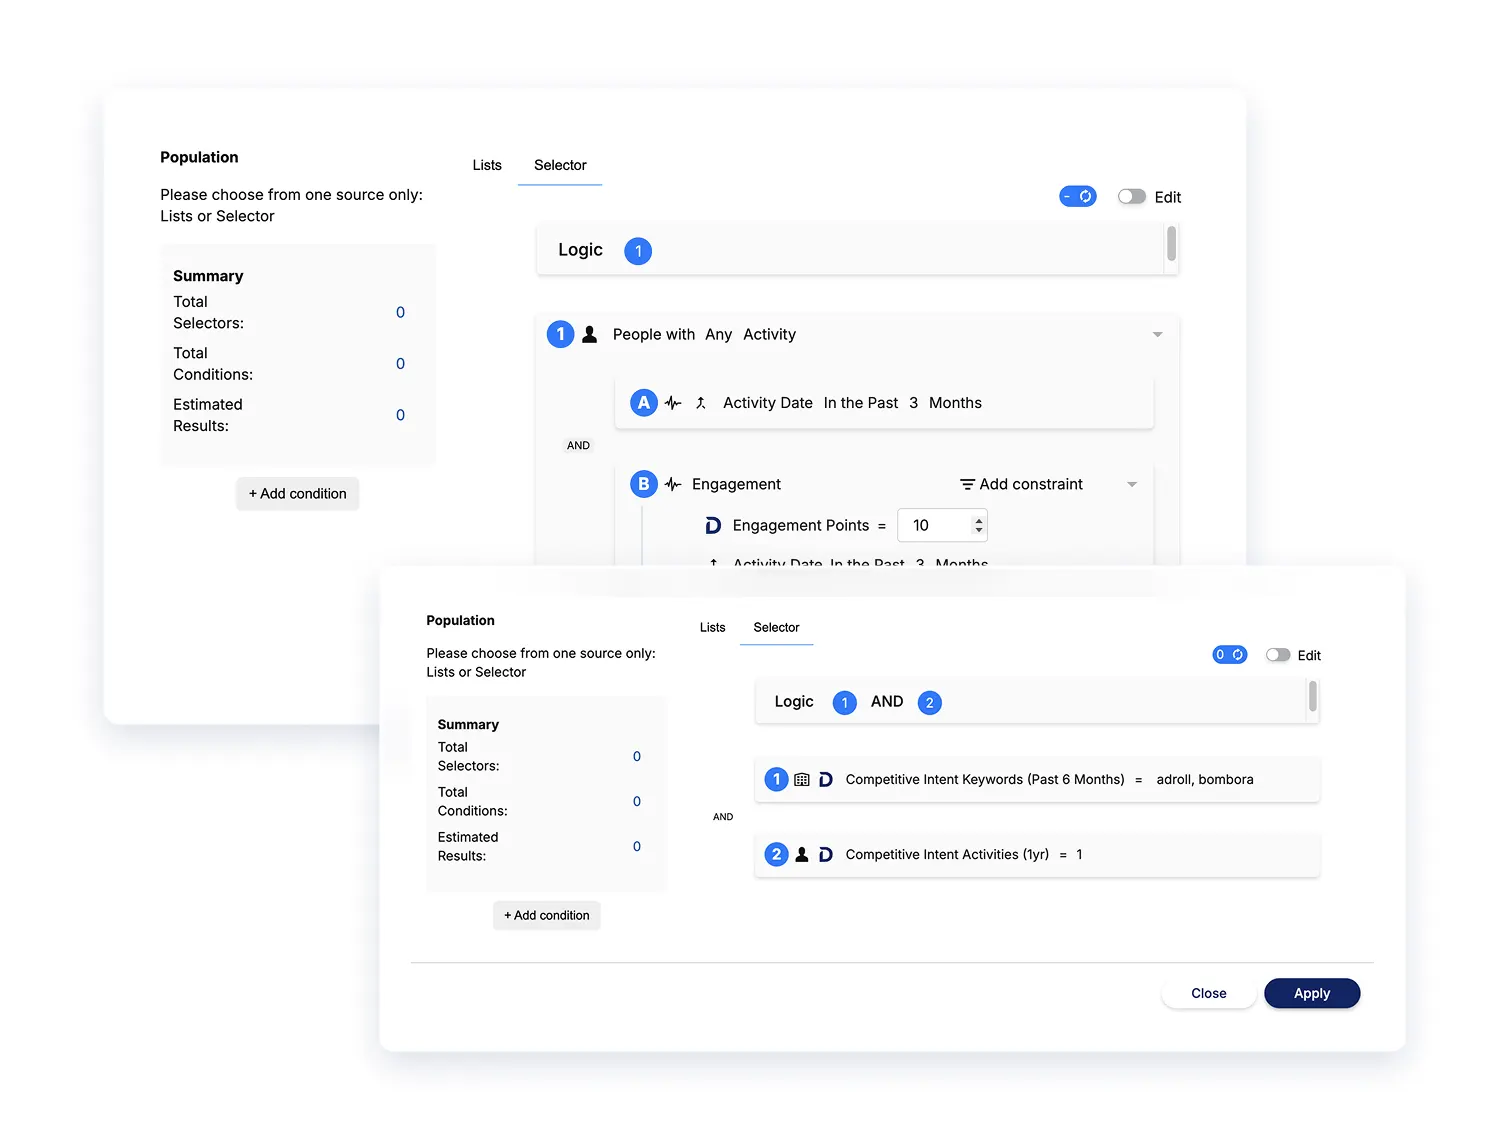The image size is (1500, 1134).
Task: Click the merge arrow icon before Activity Date
Action: pyautogui.click(x=701, y=403)
